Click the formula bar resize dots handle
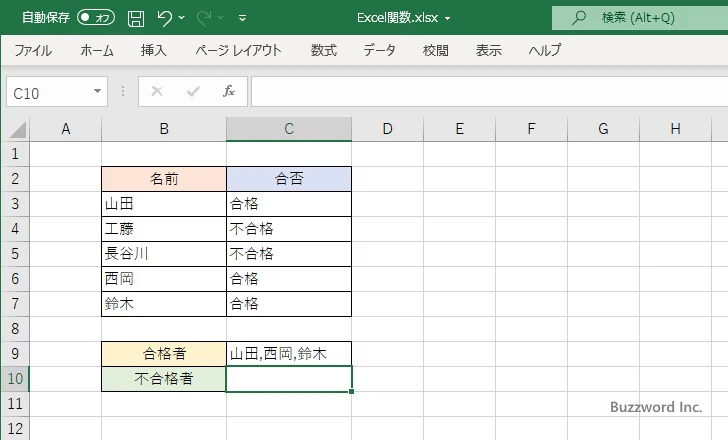This screenshot has width=728, height=440. click(123, 91)
